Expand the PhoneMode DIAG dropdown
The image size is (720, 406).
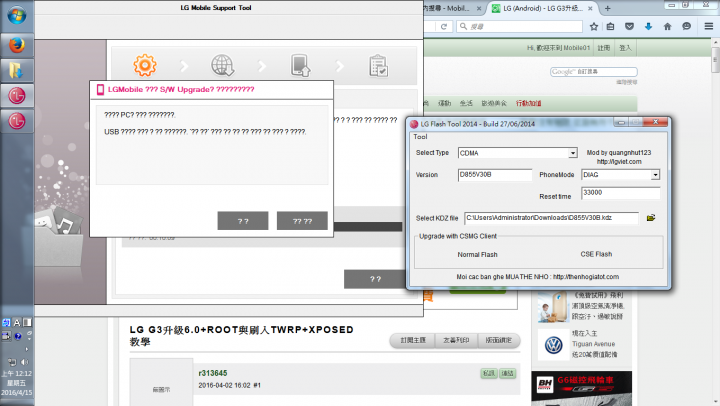click(x=655, y=175)
